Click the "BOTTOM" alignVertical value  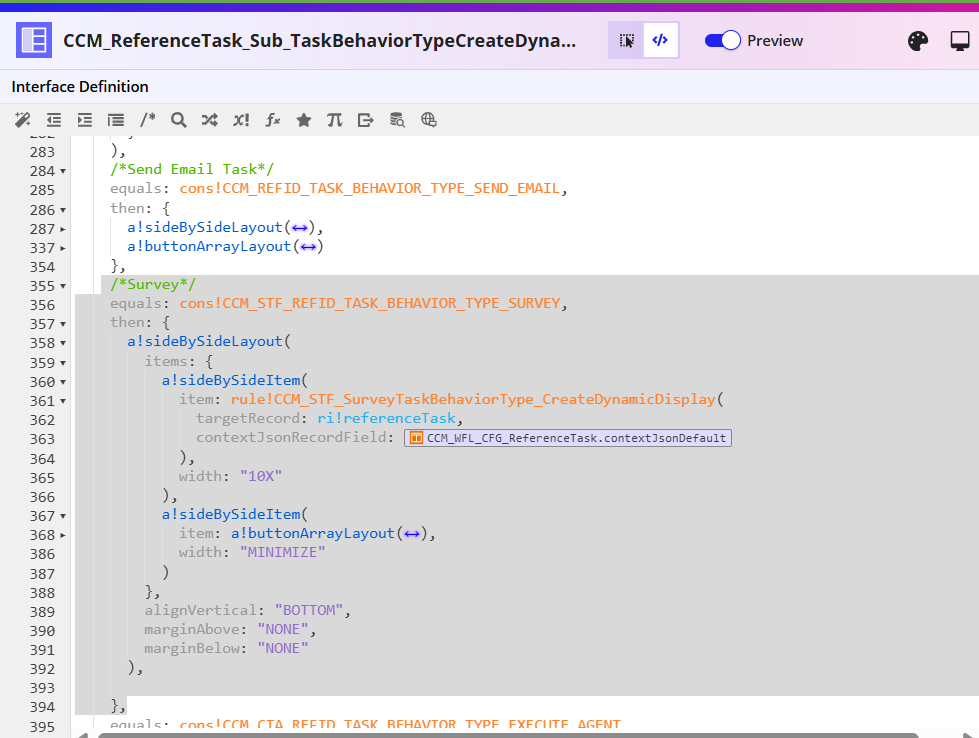(309, 610)
